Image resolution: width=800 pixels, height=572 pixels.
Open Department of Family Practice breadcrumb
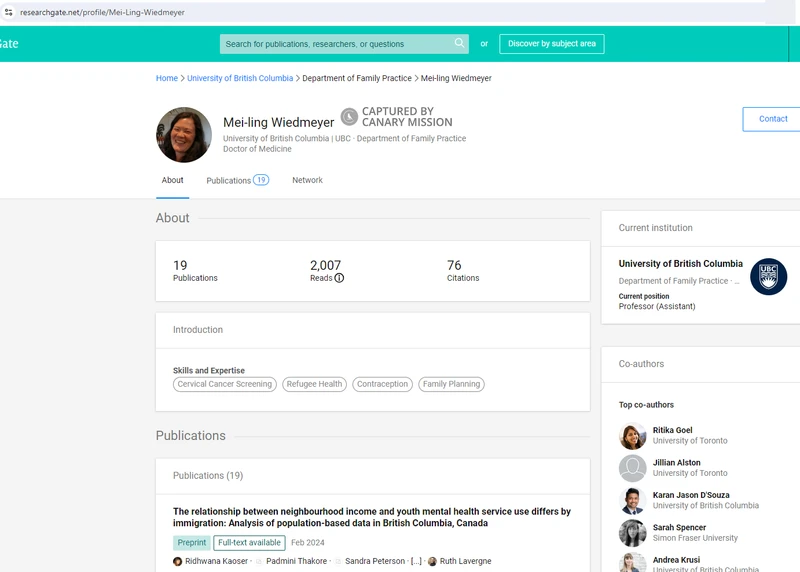[x=357, y=78]
